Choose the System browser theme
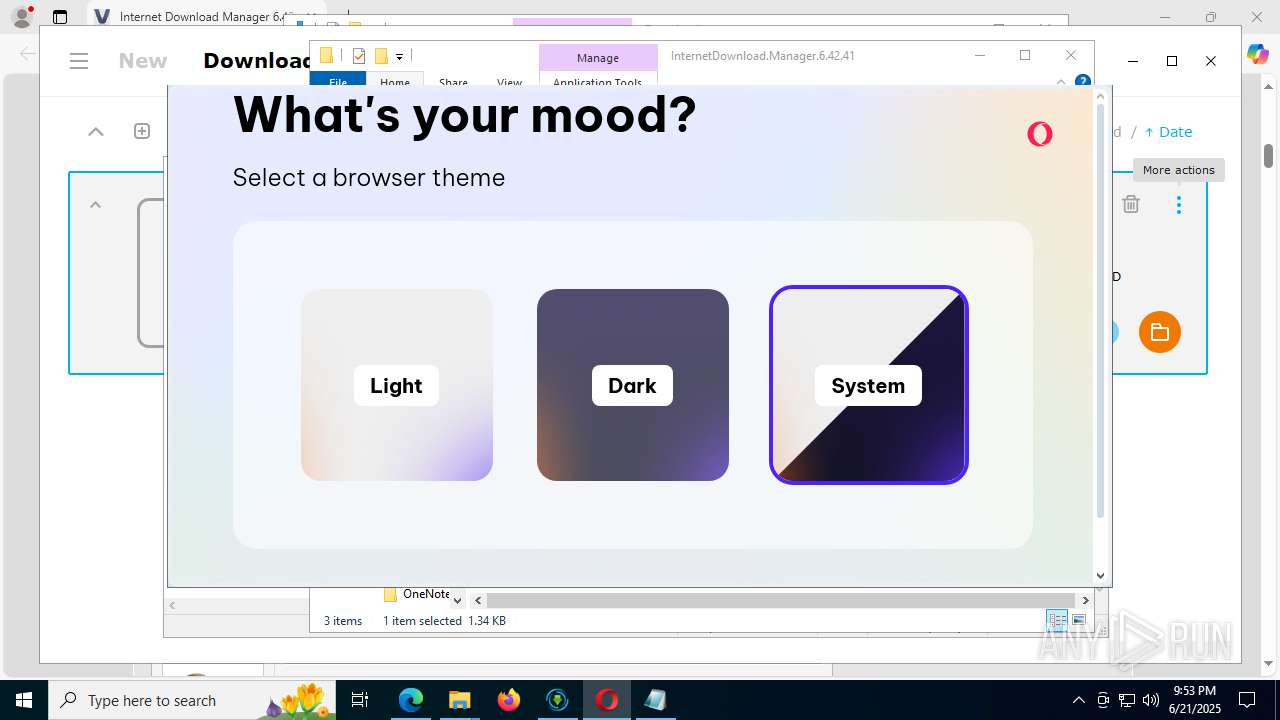Image resolution: width=1280 pixels, height=720 pixels. pyautogui.click(x=868, y=385)
